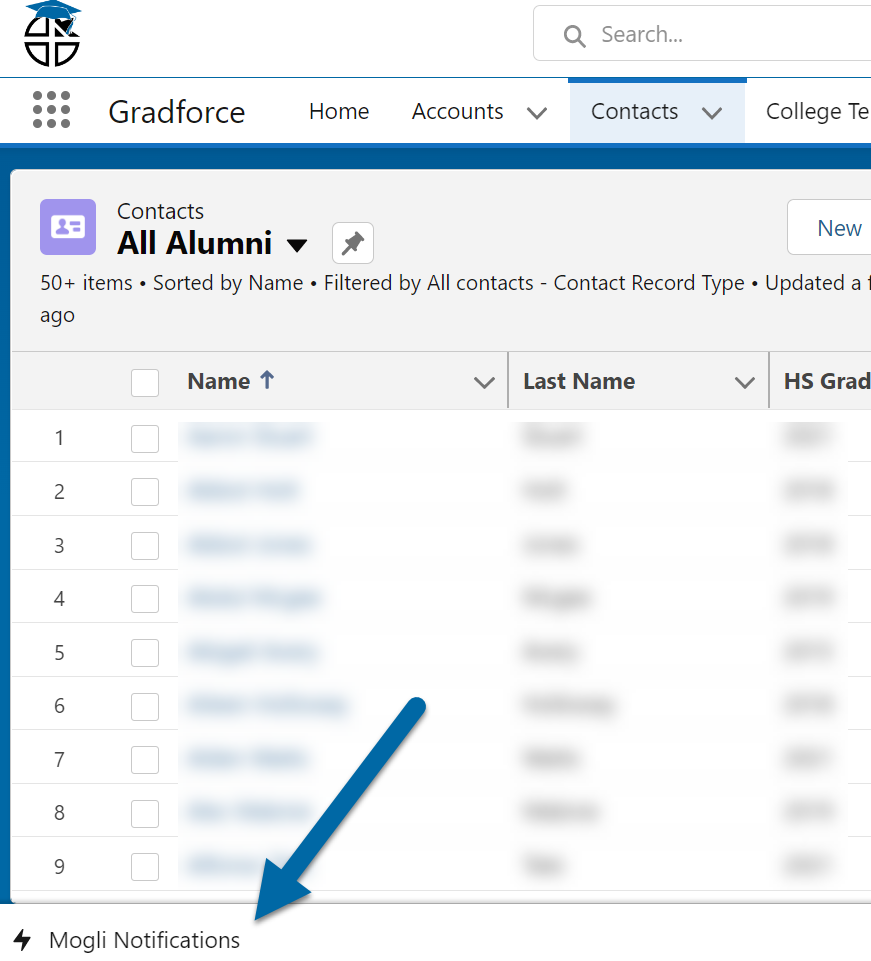Screen dimensions: 871x961
Task: Open the Accounts tab
Action: tap(457, 112)
